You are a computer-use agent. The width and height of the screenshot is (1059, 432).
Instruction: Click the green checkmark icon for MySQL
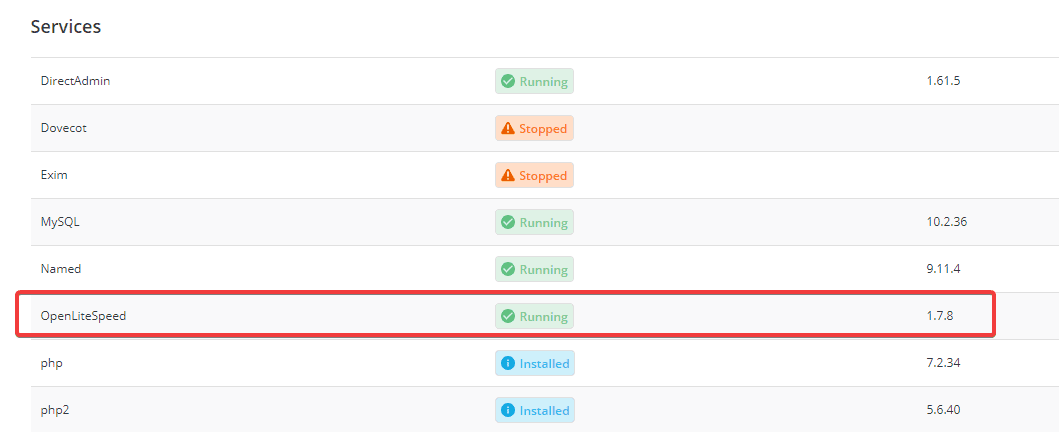point(508,222)
